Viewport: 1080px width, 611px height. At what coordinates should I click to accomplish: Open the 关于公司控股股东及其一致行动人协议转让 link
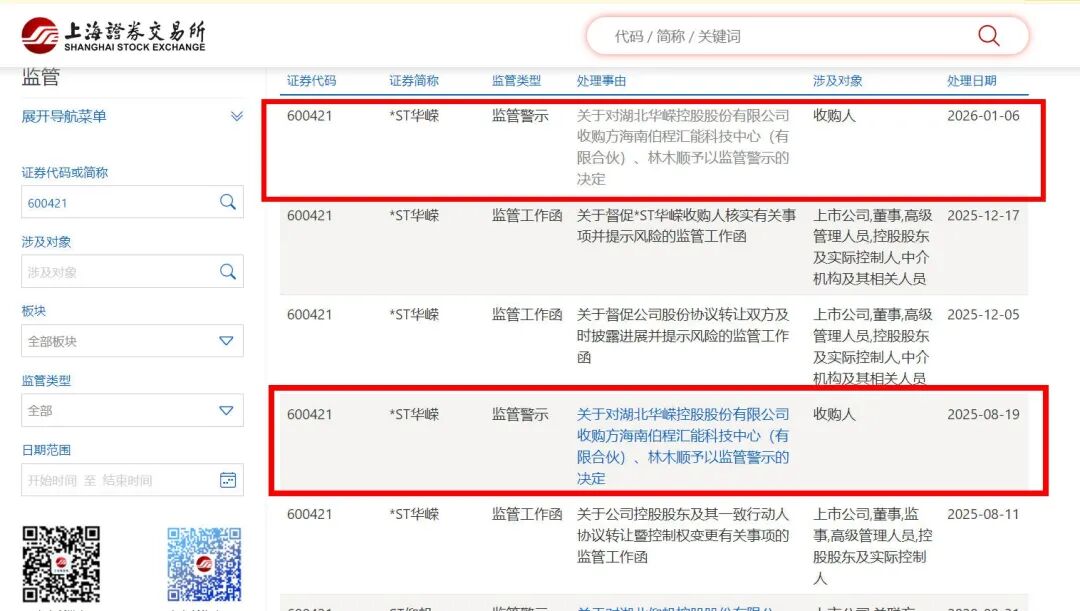(683, 536)
